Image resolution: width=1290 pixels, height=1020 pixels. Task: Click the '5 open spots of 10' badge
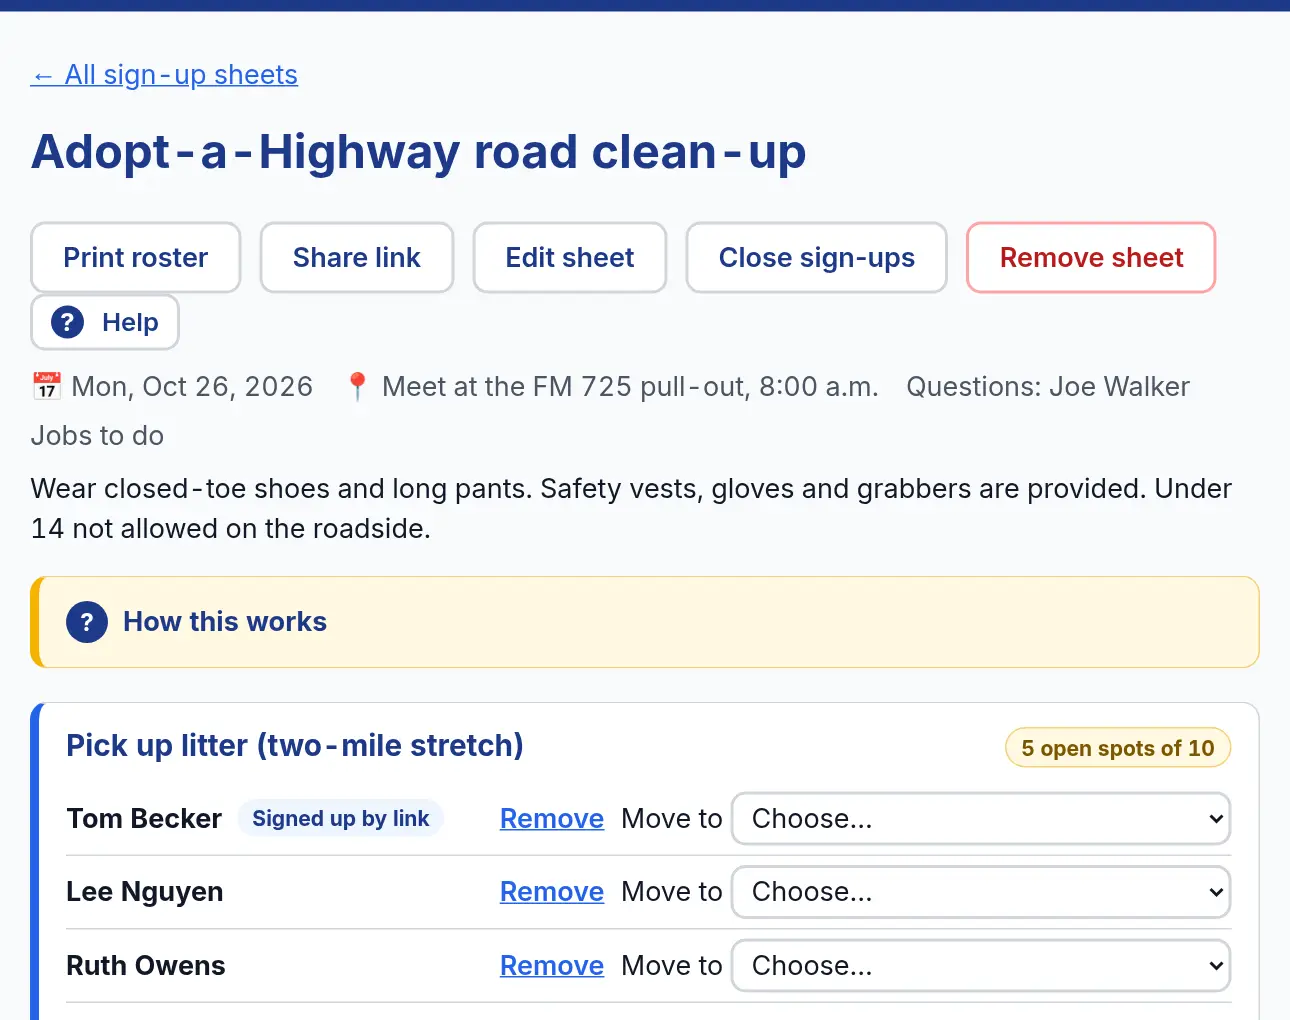[1118, 748]
